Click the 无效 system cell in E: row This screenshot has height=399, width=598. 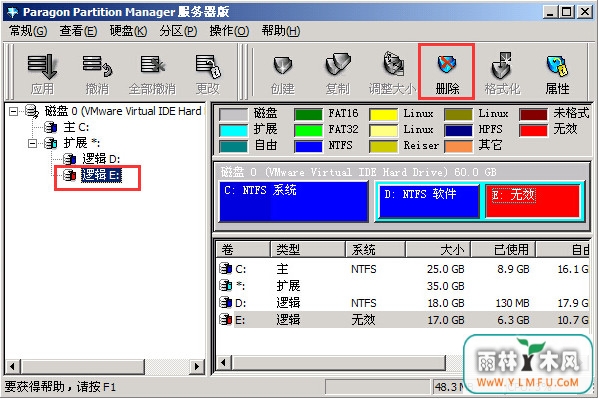tap(363, 320)
